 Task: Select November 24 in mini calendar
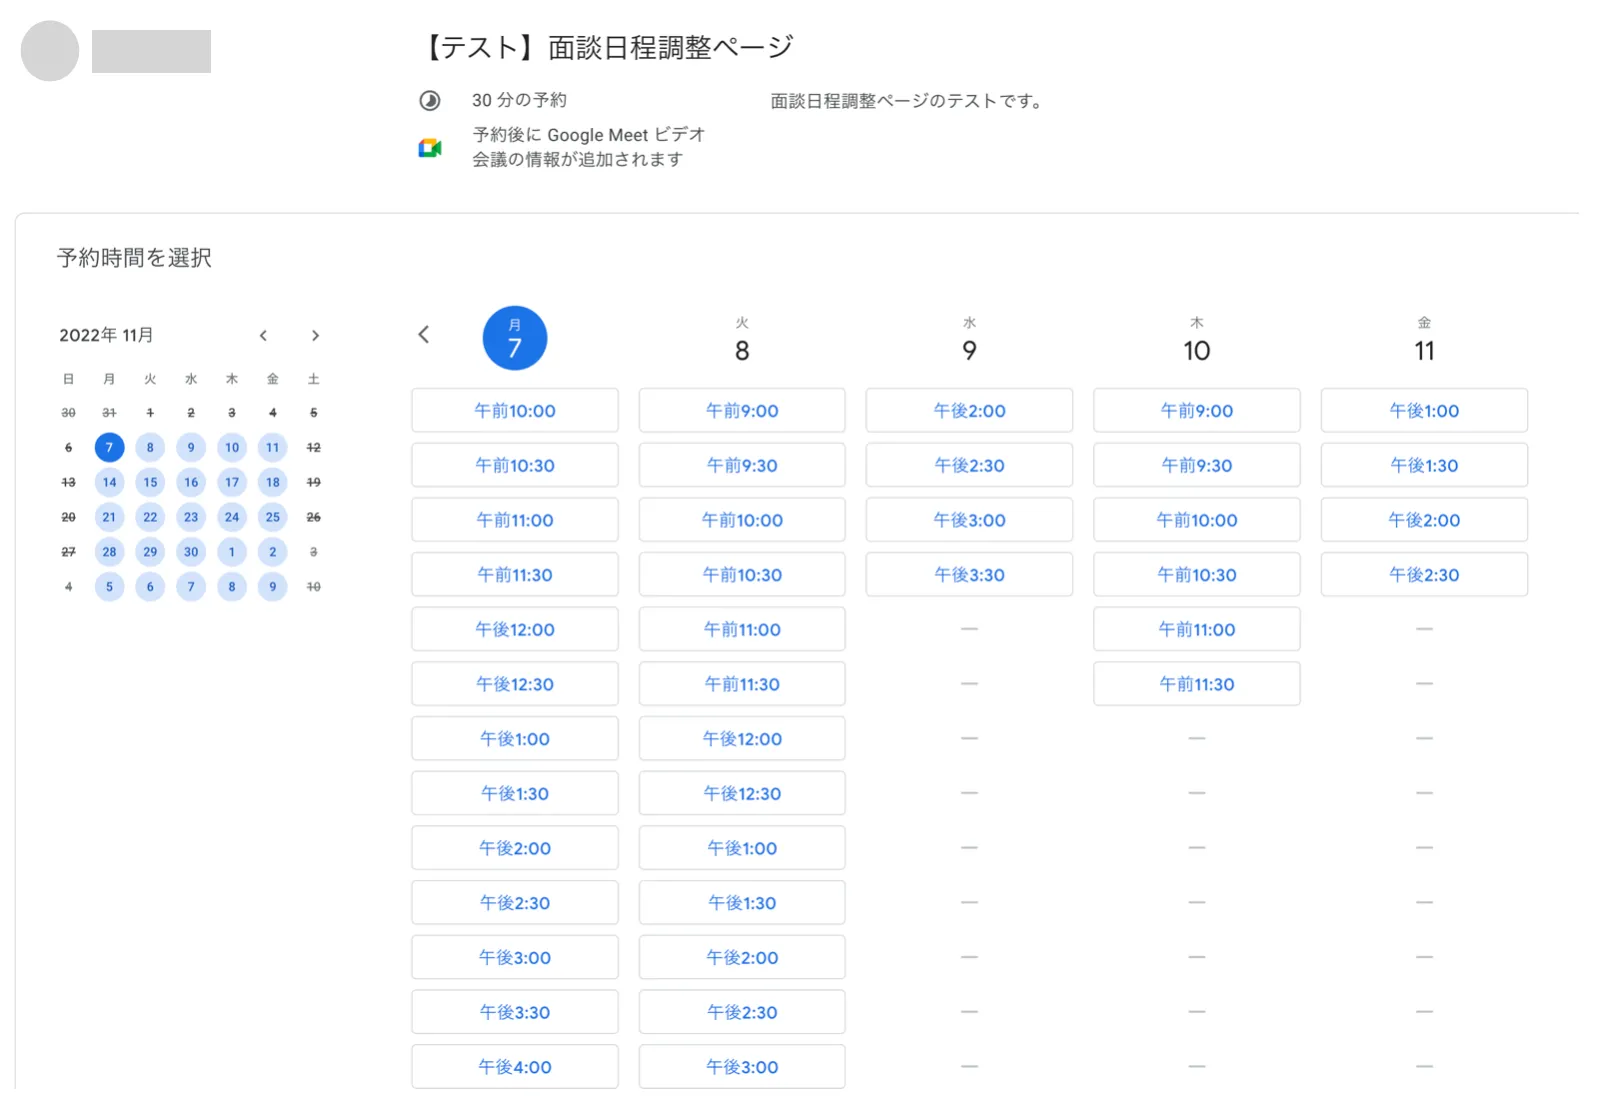click(x=232, y=517)
